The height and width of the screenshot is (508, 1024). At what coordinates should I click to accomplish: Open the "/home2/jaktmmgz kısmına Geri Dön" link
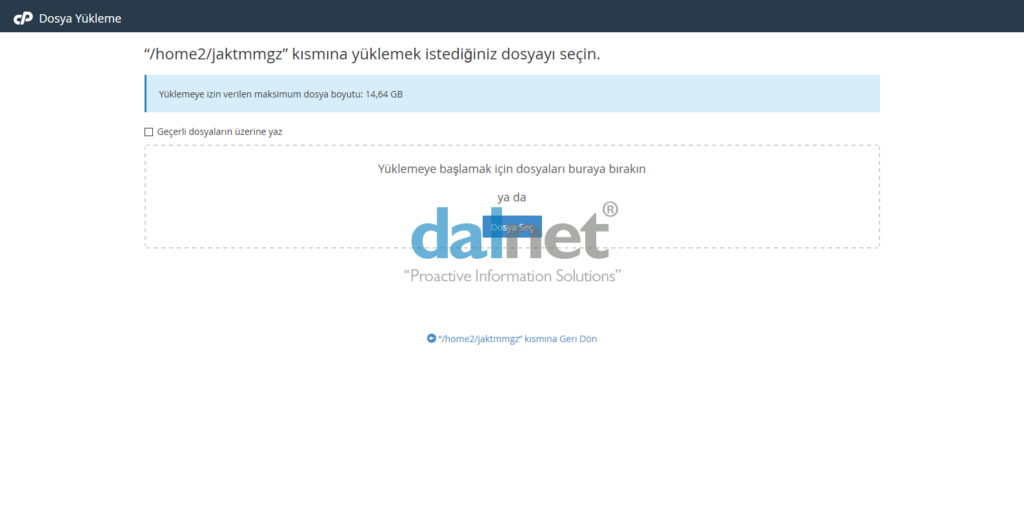(x=511, y=339)
